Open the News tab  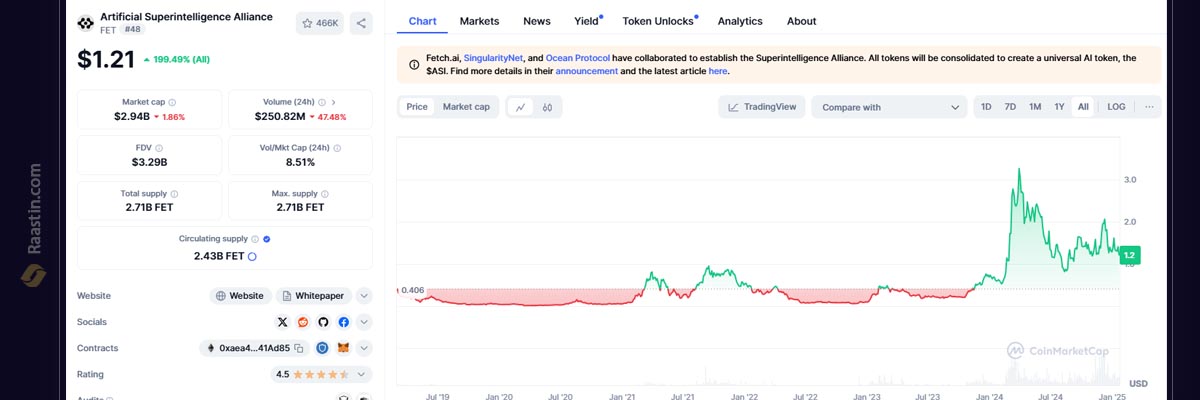tap(536, 21)
